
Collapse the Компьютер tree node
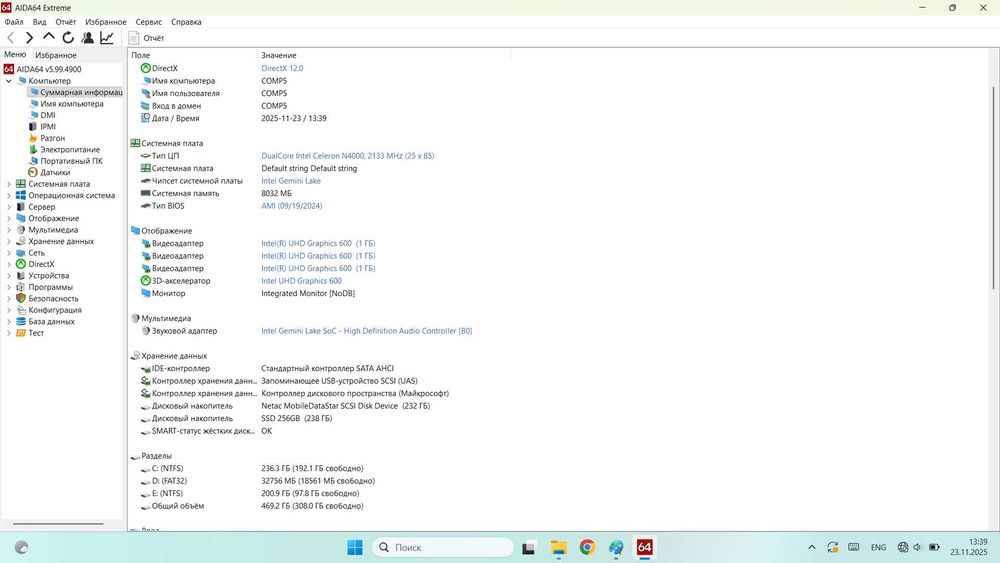(x=8, y=81)
